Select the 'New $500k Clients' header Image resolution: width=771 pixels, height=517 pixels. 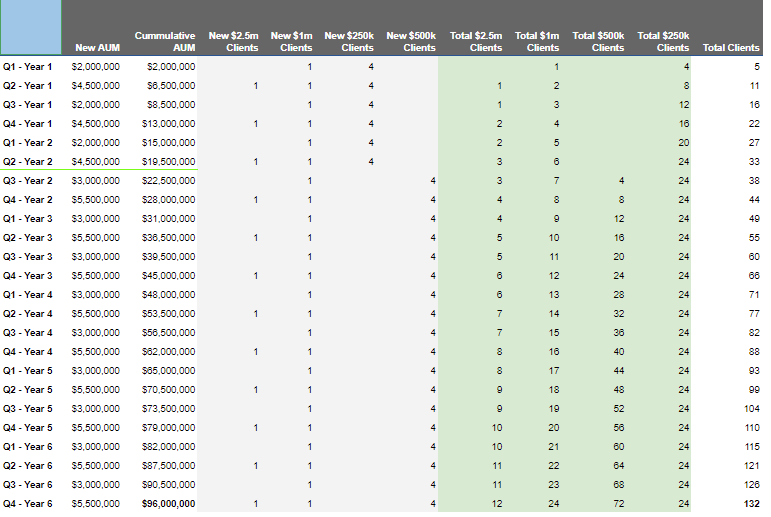[411, 42]
